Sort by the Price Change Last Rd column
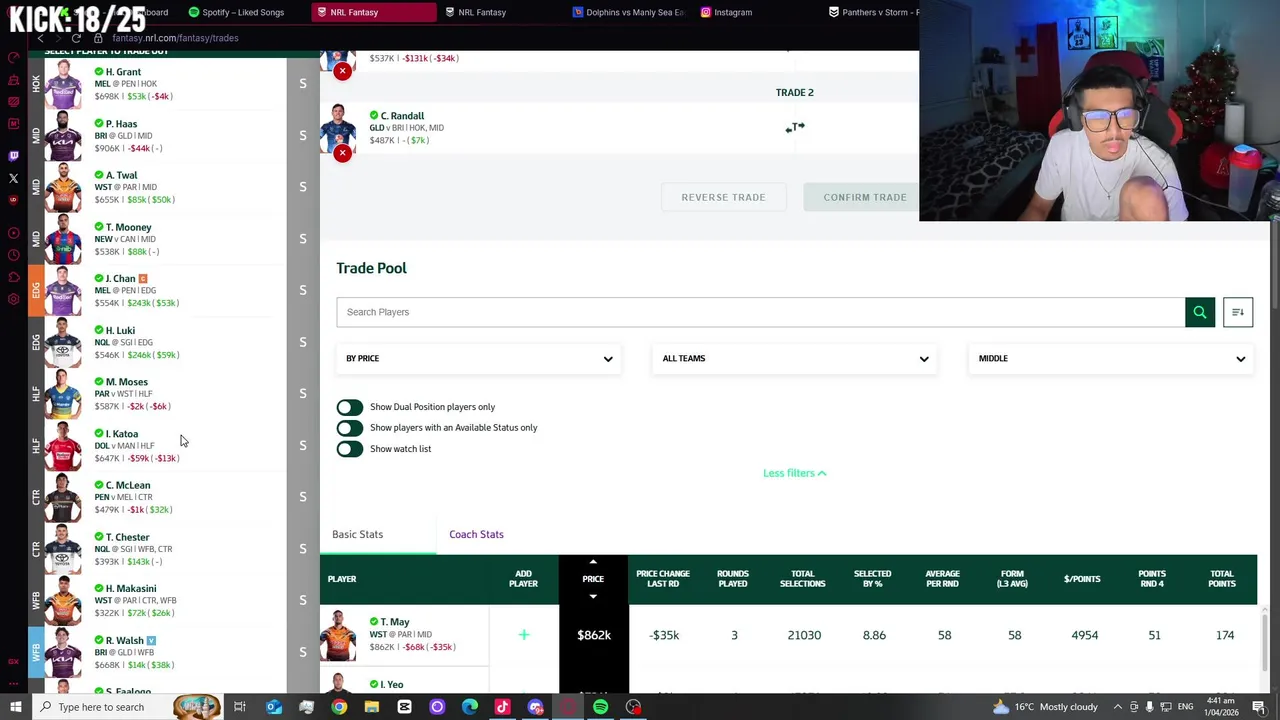The width and height of the screenshot is (1280, 720). click(x=663, y=579)
